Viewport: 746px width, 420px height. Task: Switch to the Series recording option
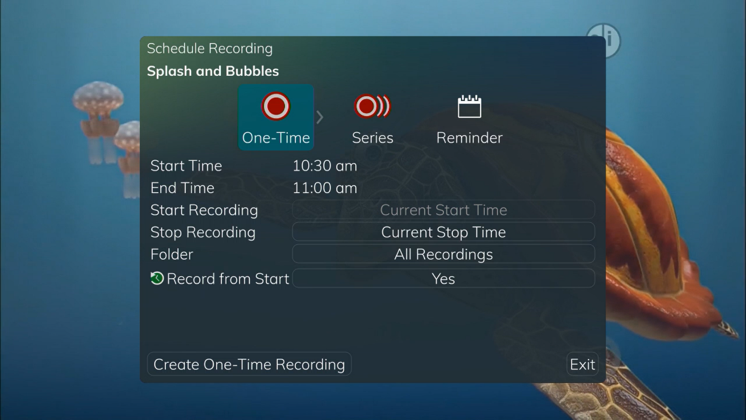pos(373,119)
